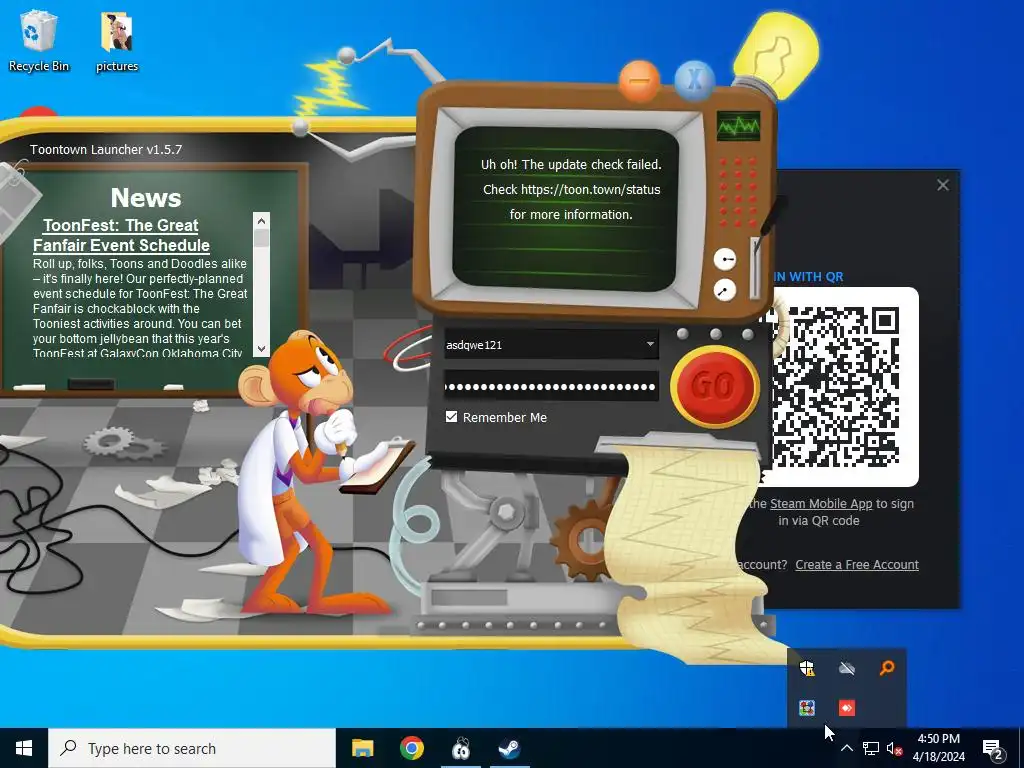Open the Windows Start menu

24,748
